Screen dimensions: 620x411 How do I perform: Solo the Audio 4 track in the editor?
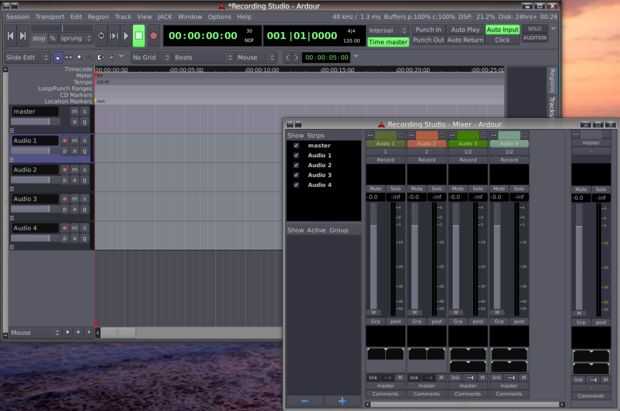[84, 228]
